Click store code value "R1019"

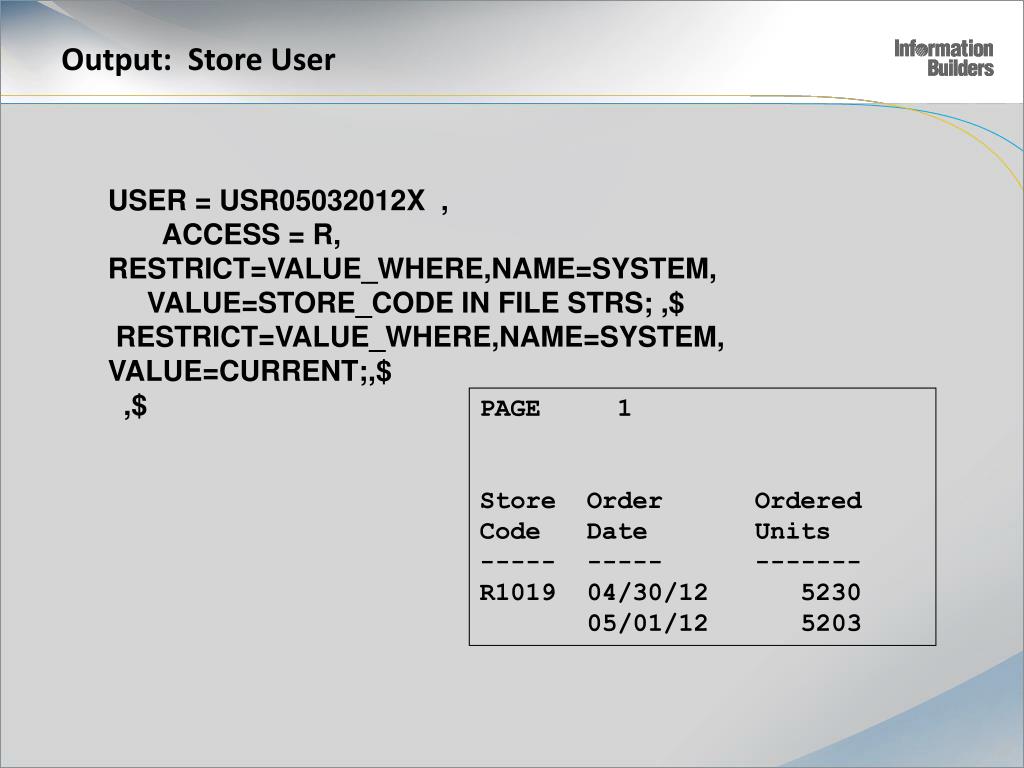pyautogui.click(x=518, y=592)
